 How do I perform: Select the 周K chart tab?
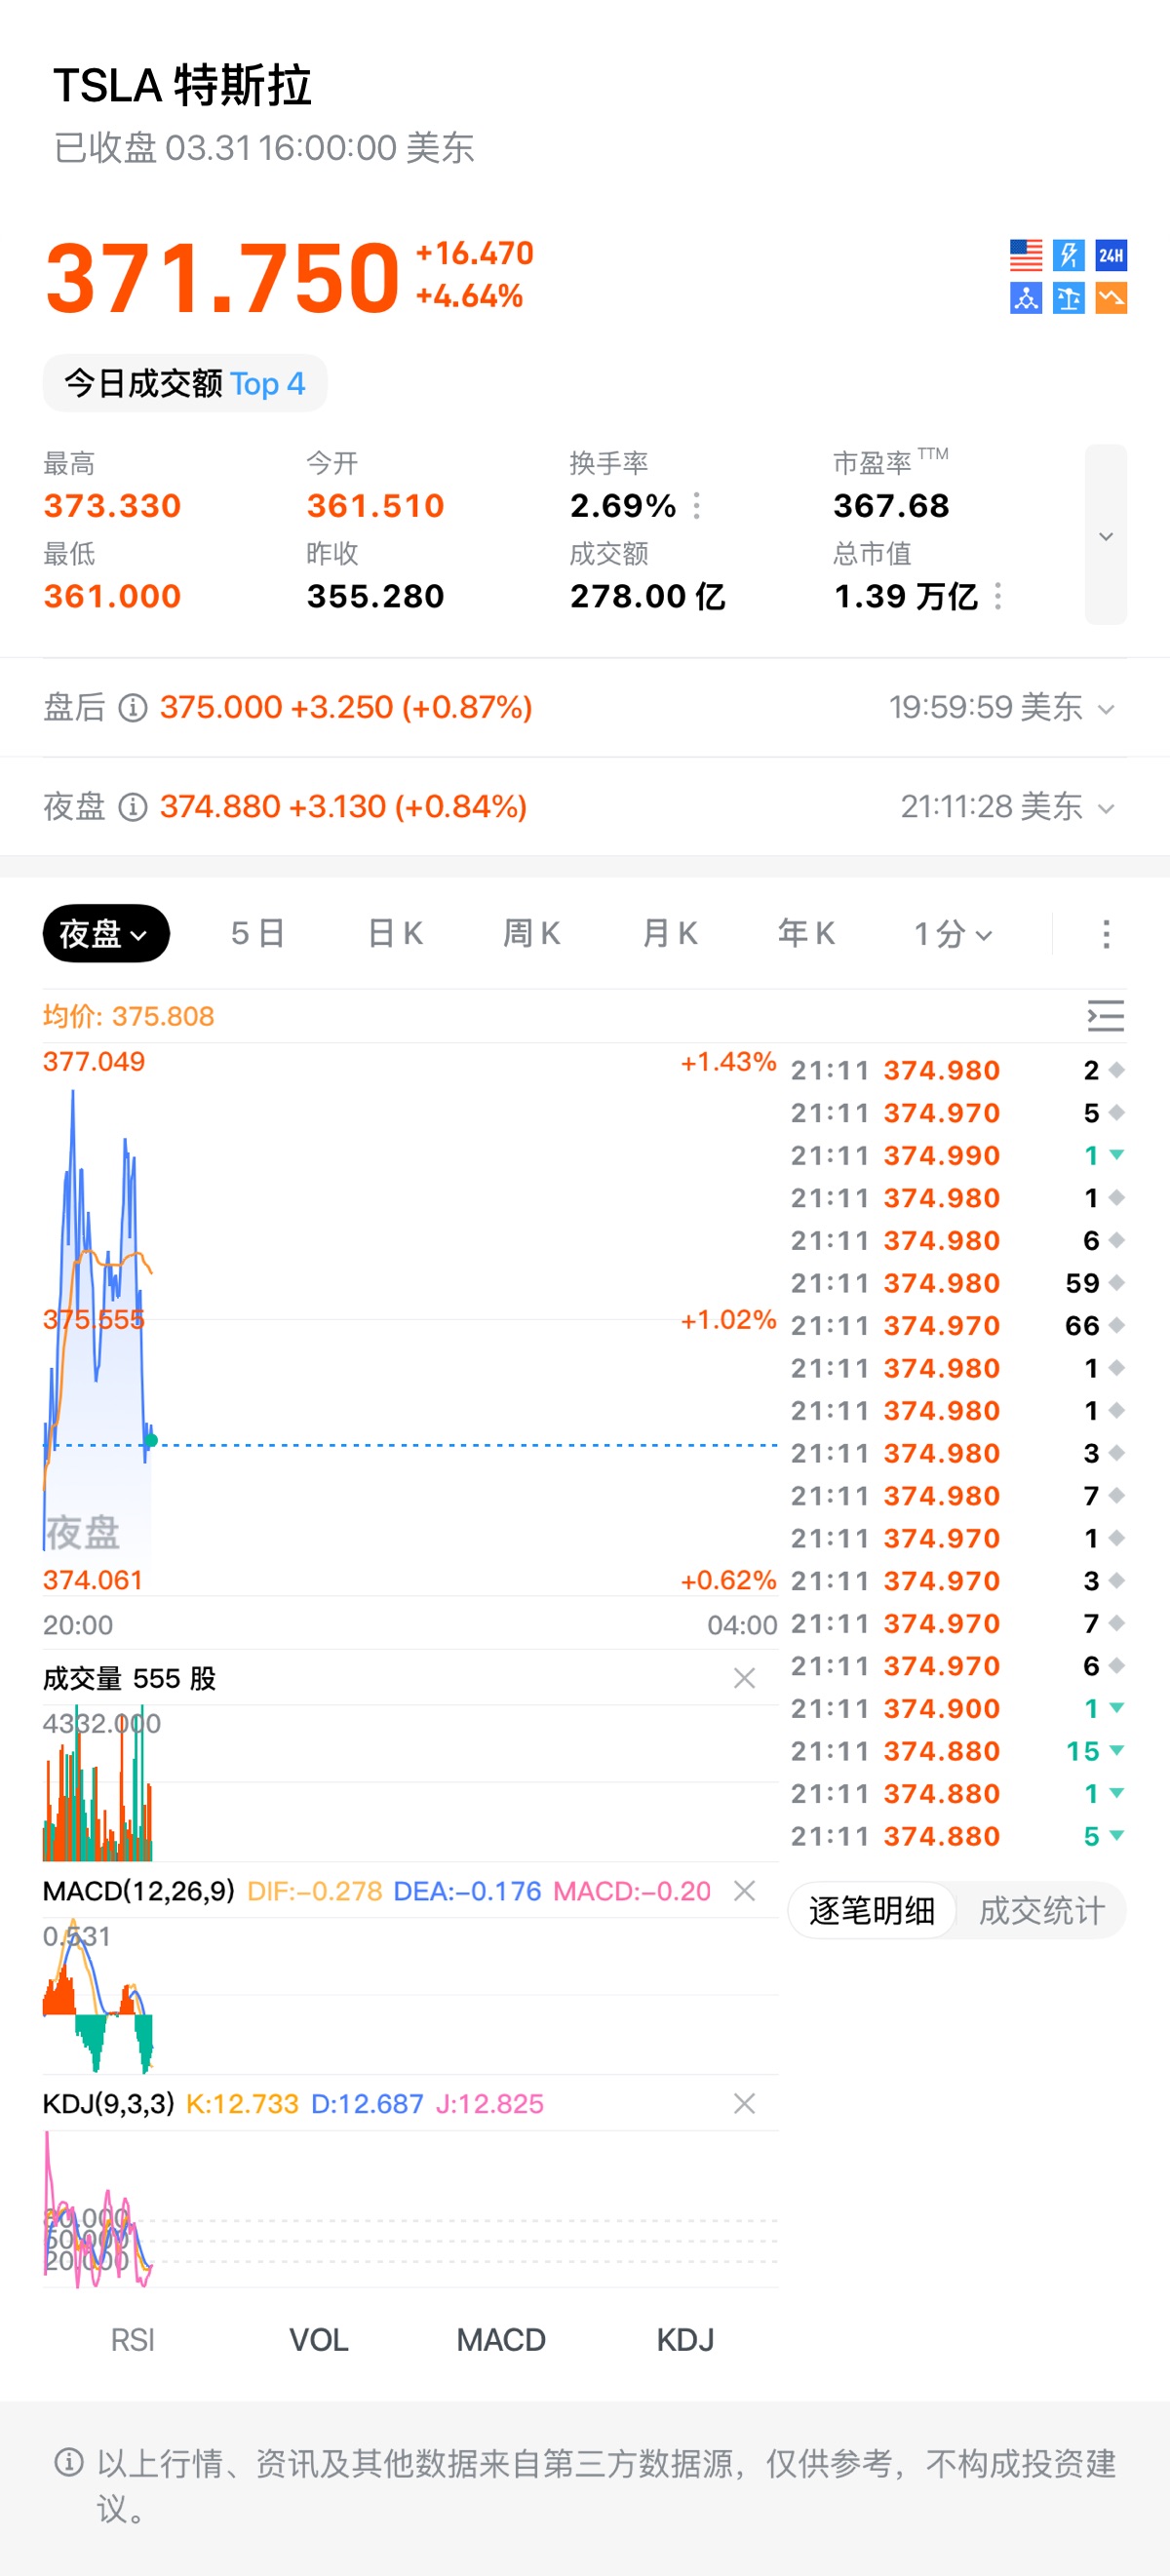pyautogui.click(x=531, y=934)
